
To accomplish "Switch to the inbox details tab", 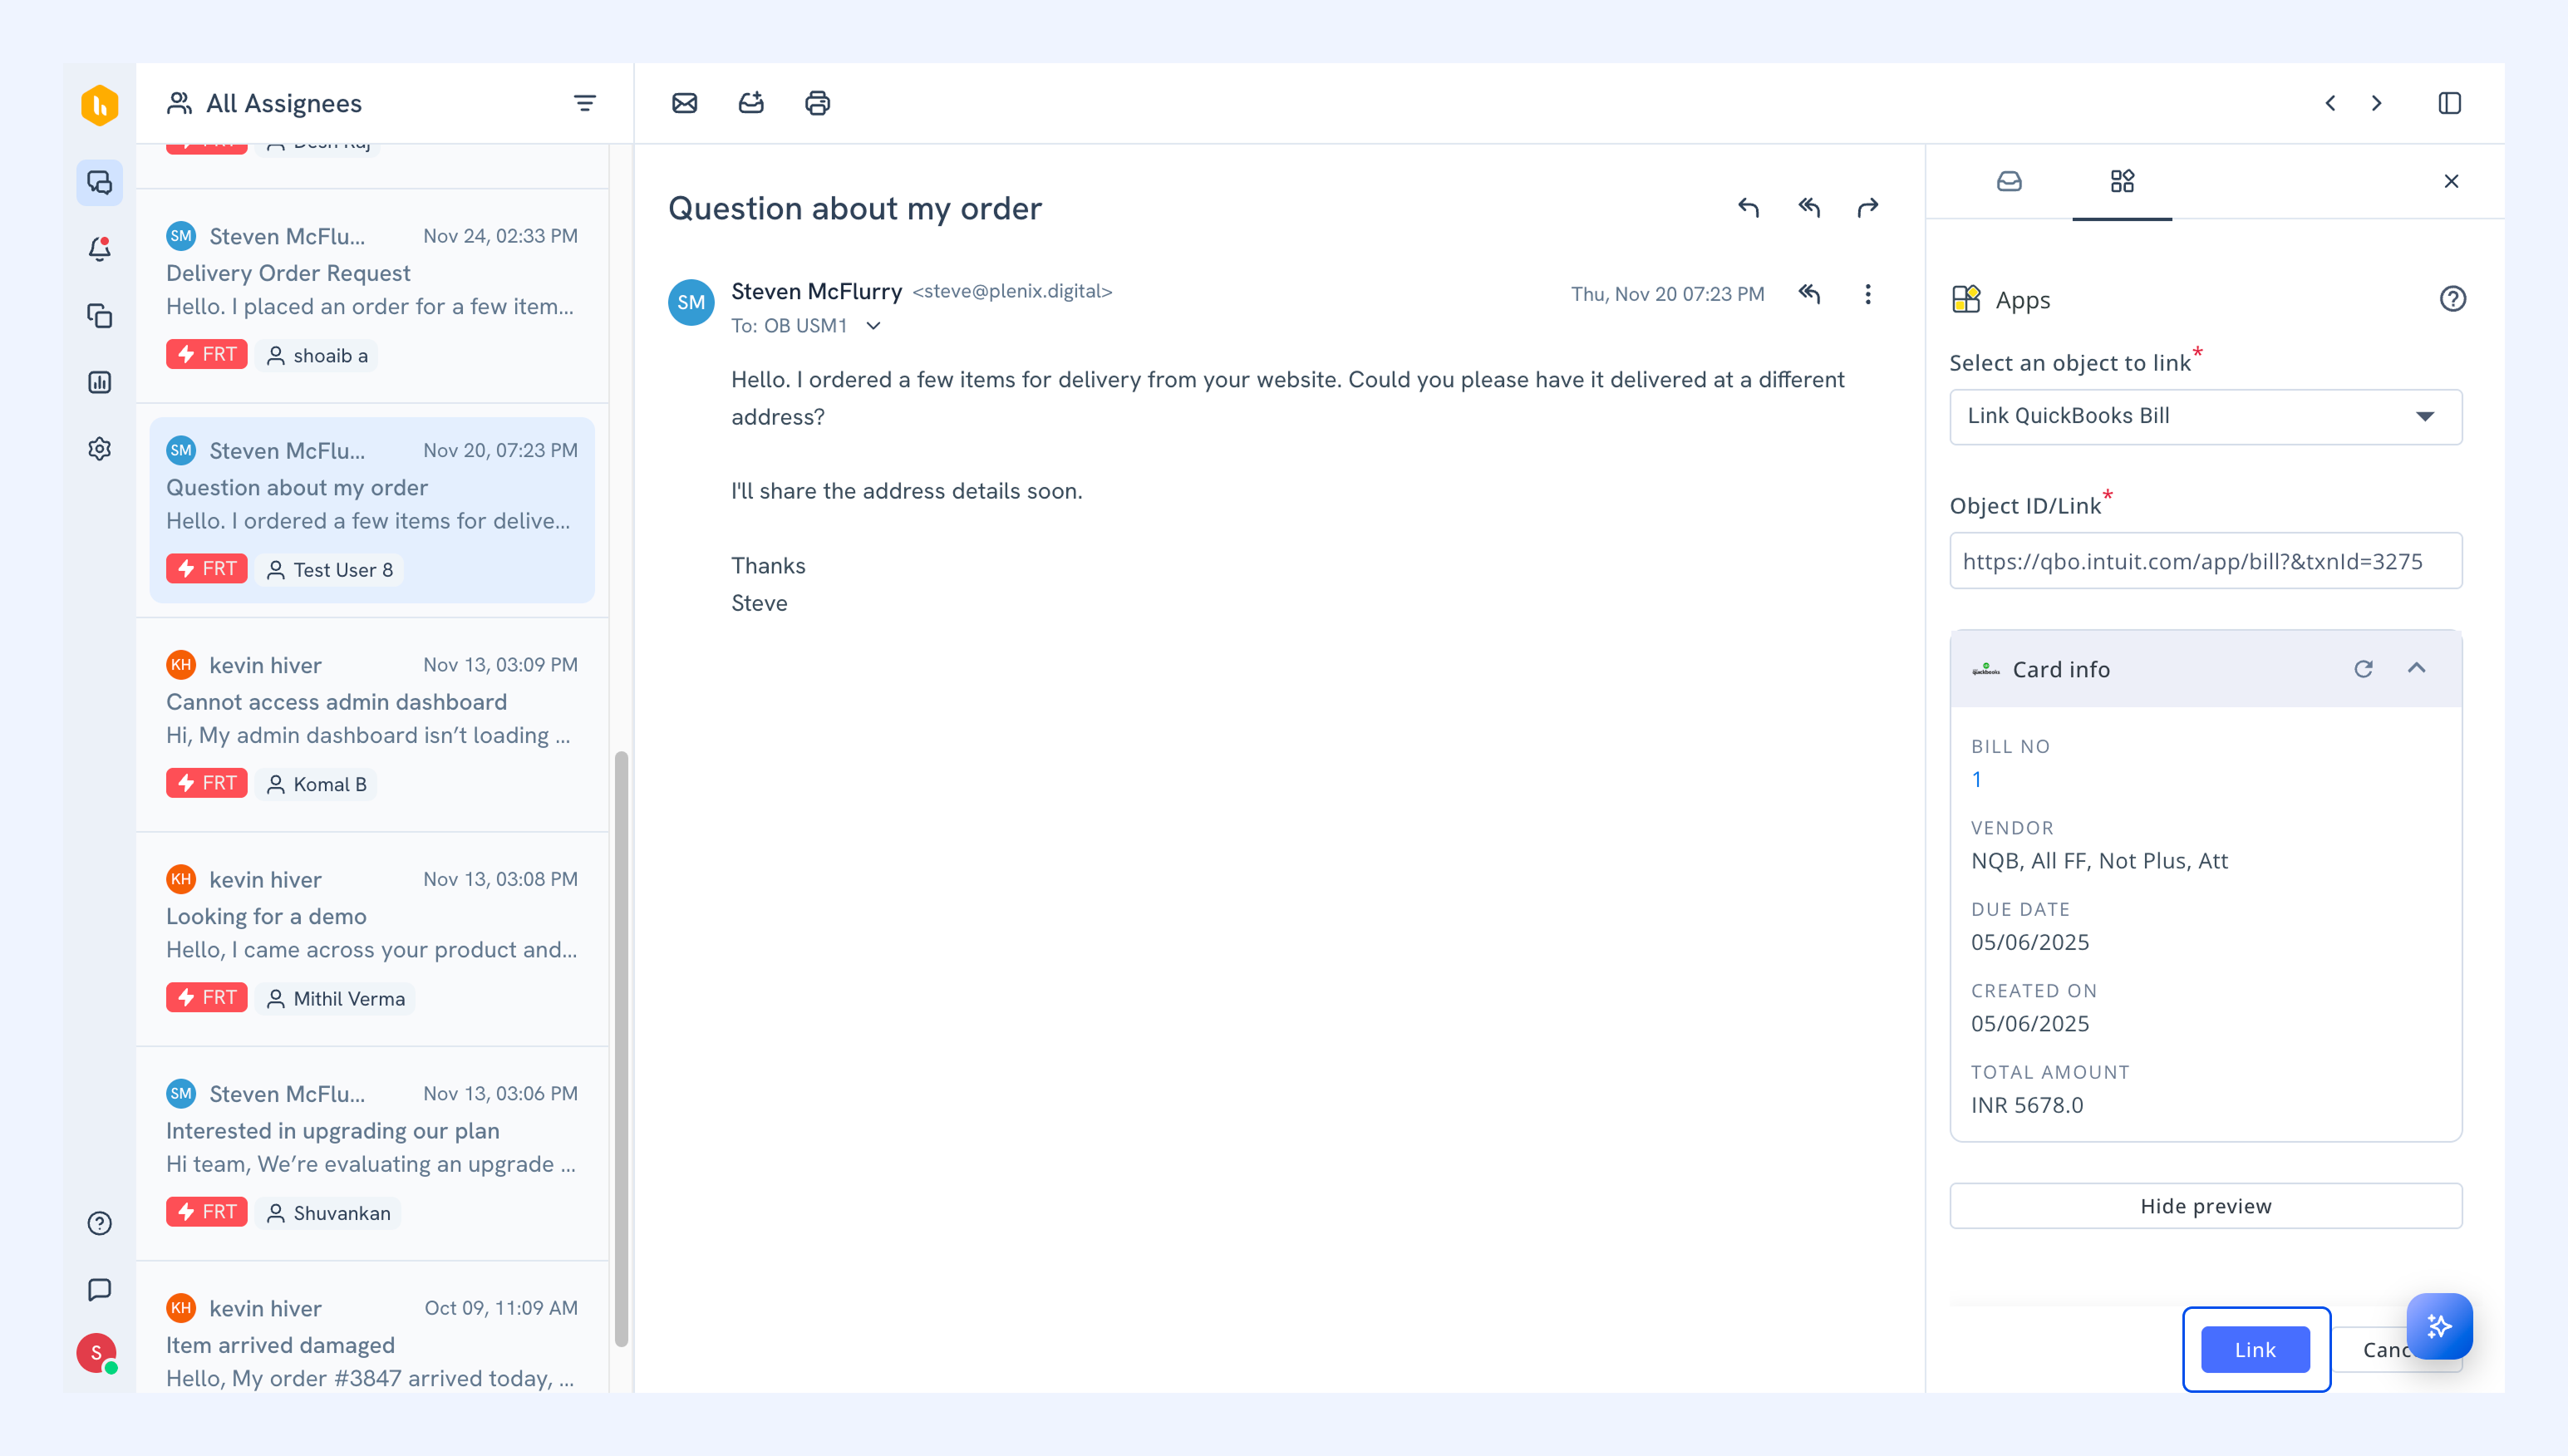I will coord(2009,181).
